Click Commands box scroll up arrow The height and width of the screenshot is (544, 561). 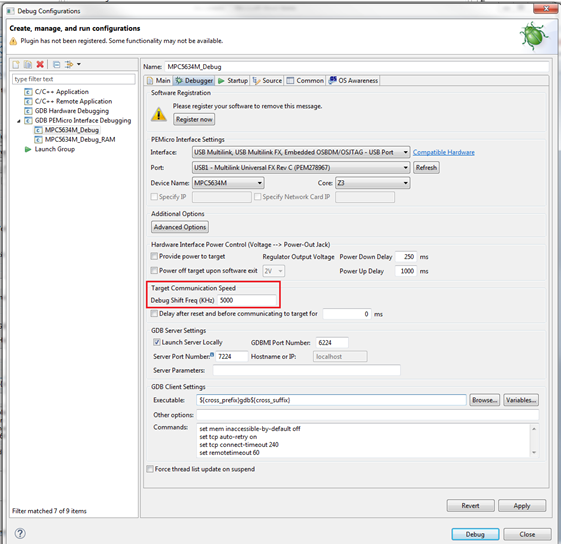click(534, 428)
